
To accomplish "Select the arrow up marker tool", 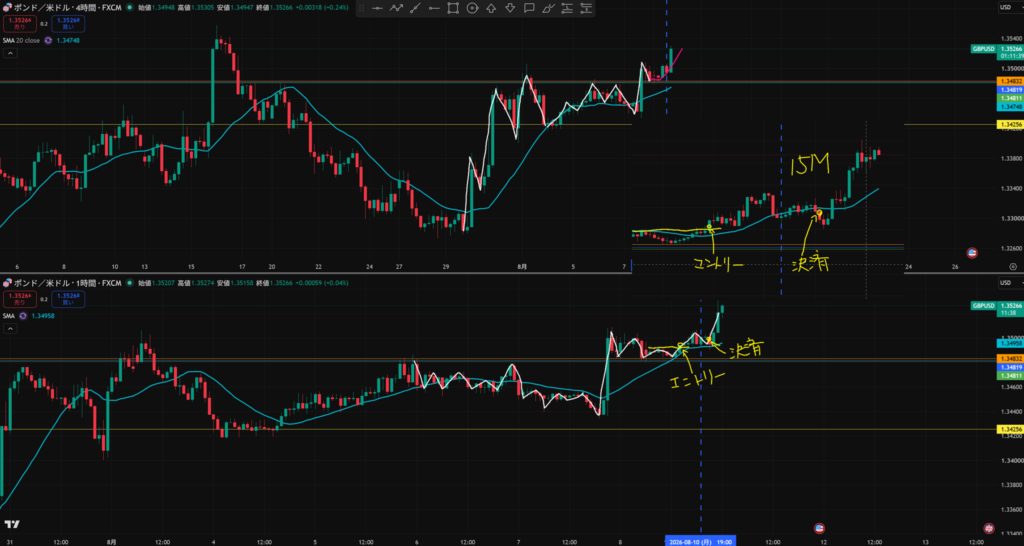I will (x=491, y=8).
